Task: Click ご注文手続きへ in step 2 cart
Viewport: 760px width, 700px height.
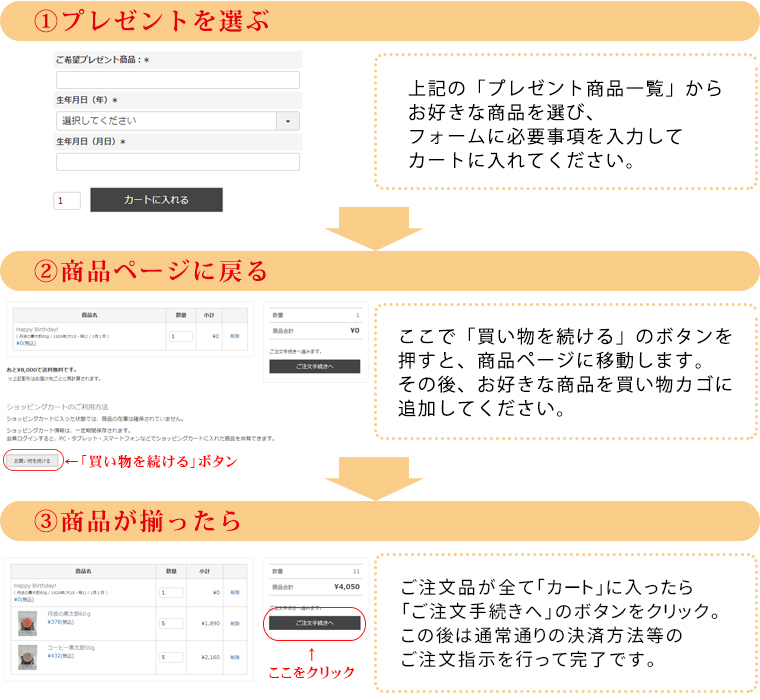Action: point(314,367)
